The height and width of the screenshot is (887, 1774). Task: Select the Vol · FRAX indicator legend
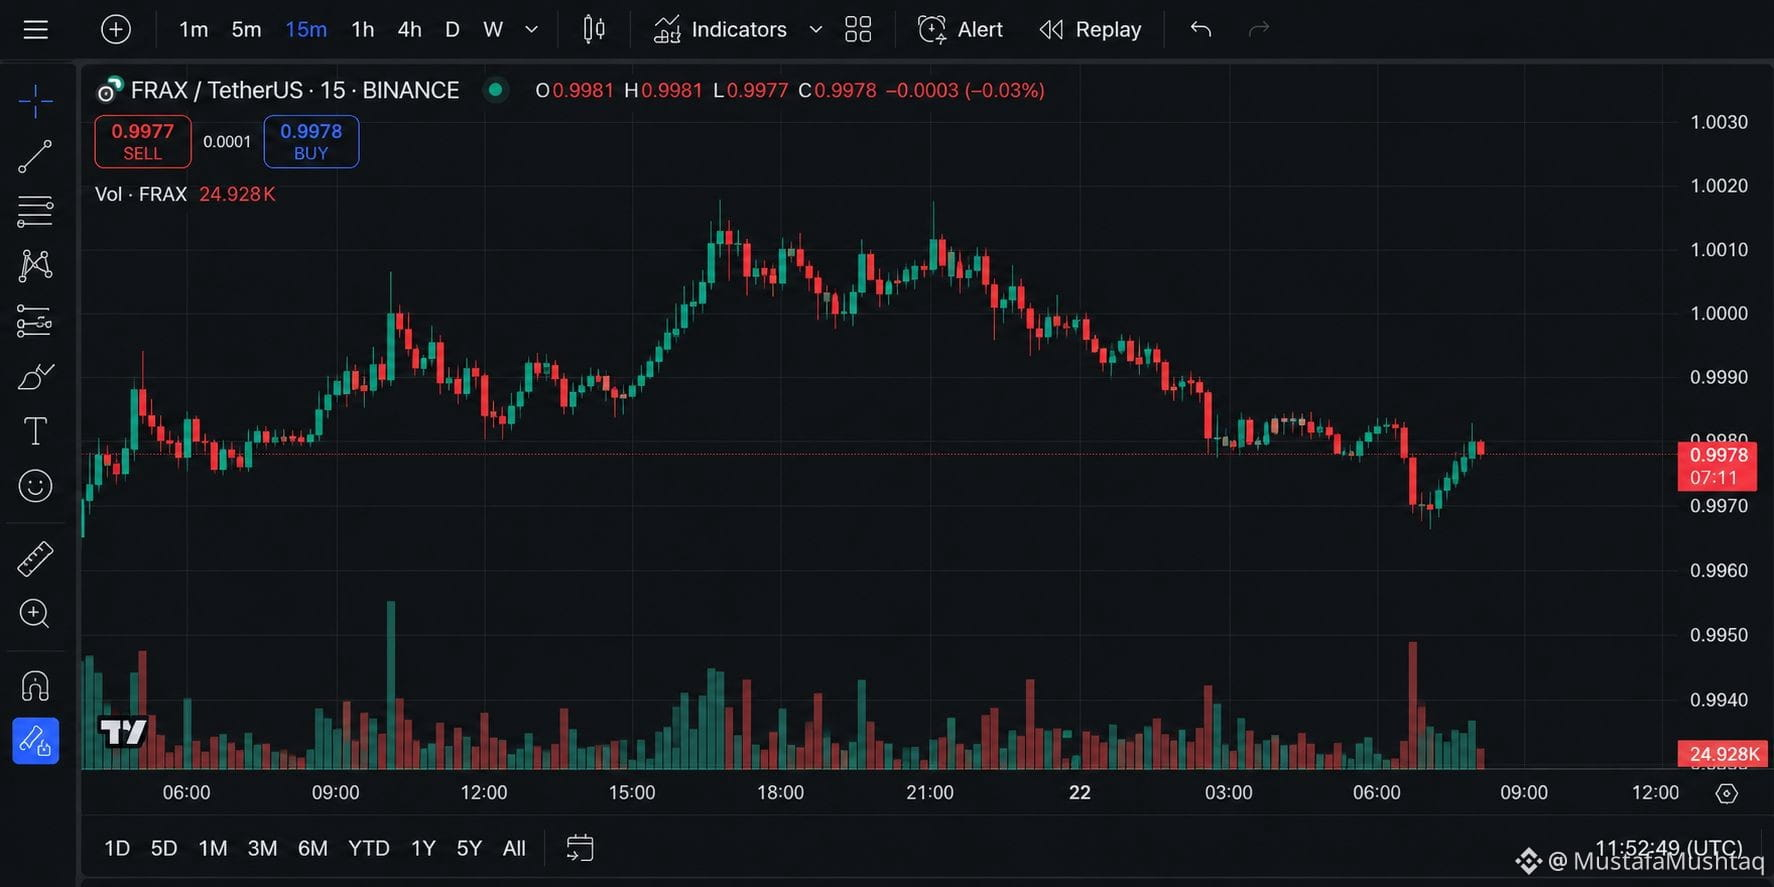coord(141,194)
